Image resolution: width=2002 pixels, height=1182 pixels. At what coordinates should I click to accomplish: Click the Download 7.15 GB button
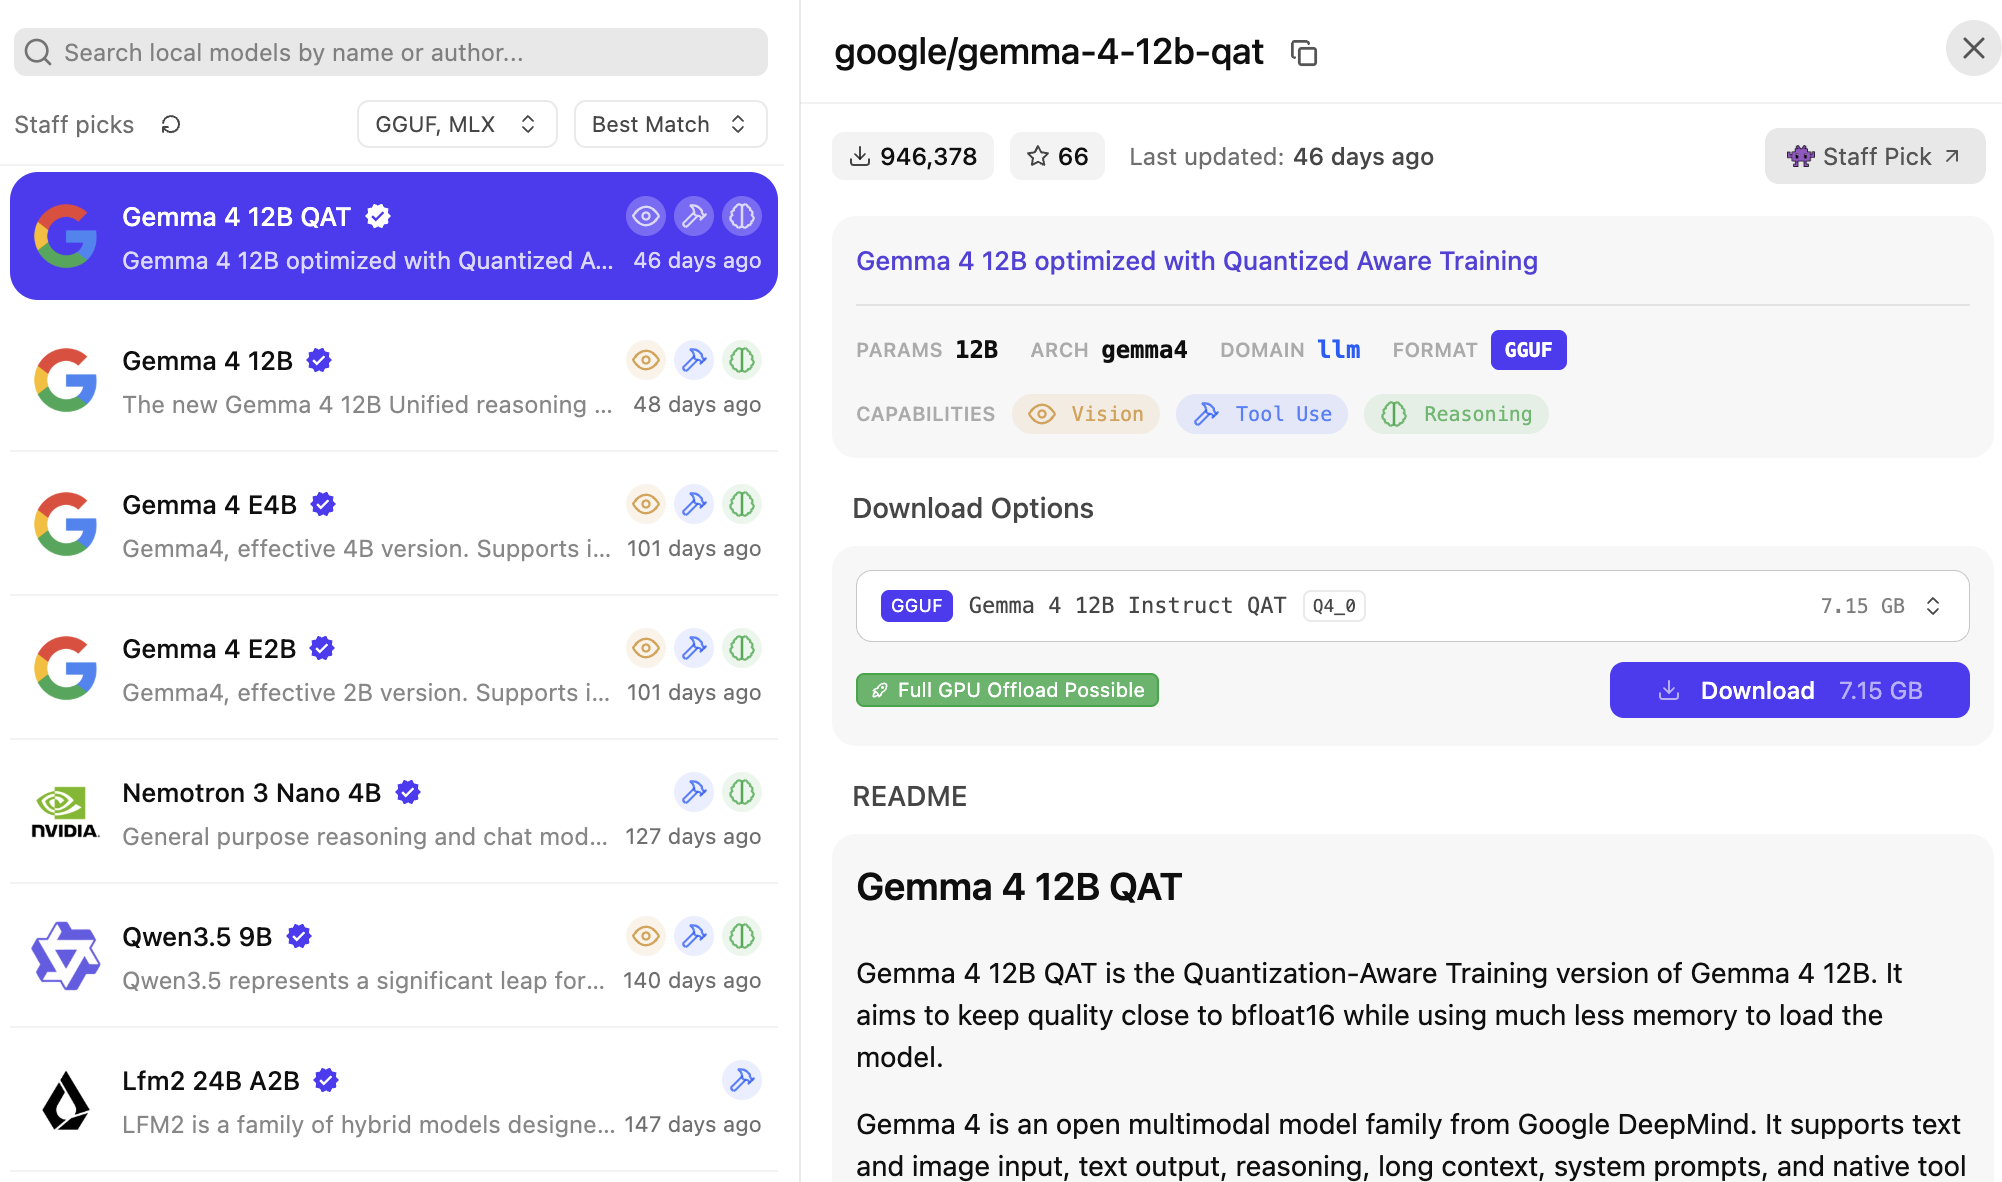1789,690
